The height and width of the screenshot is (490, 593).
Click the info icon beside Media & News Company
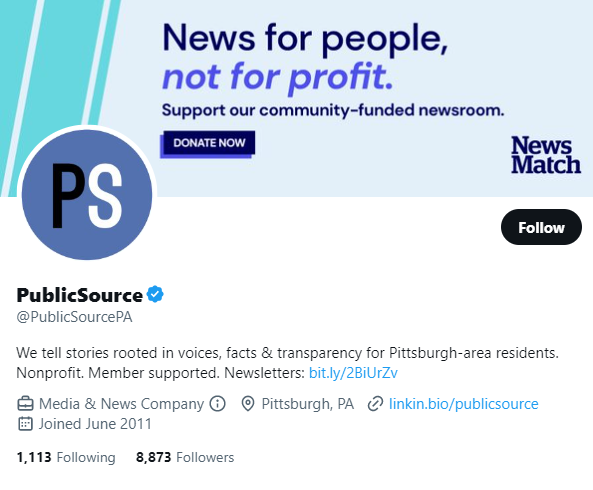tap(217, 403)
